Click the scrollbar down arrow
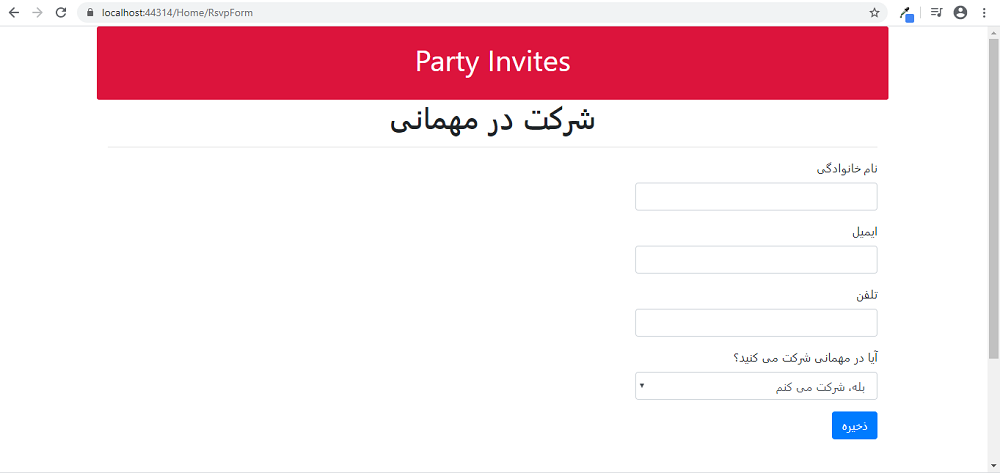1000x476 pixels. click(994, 466)
